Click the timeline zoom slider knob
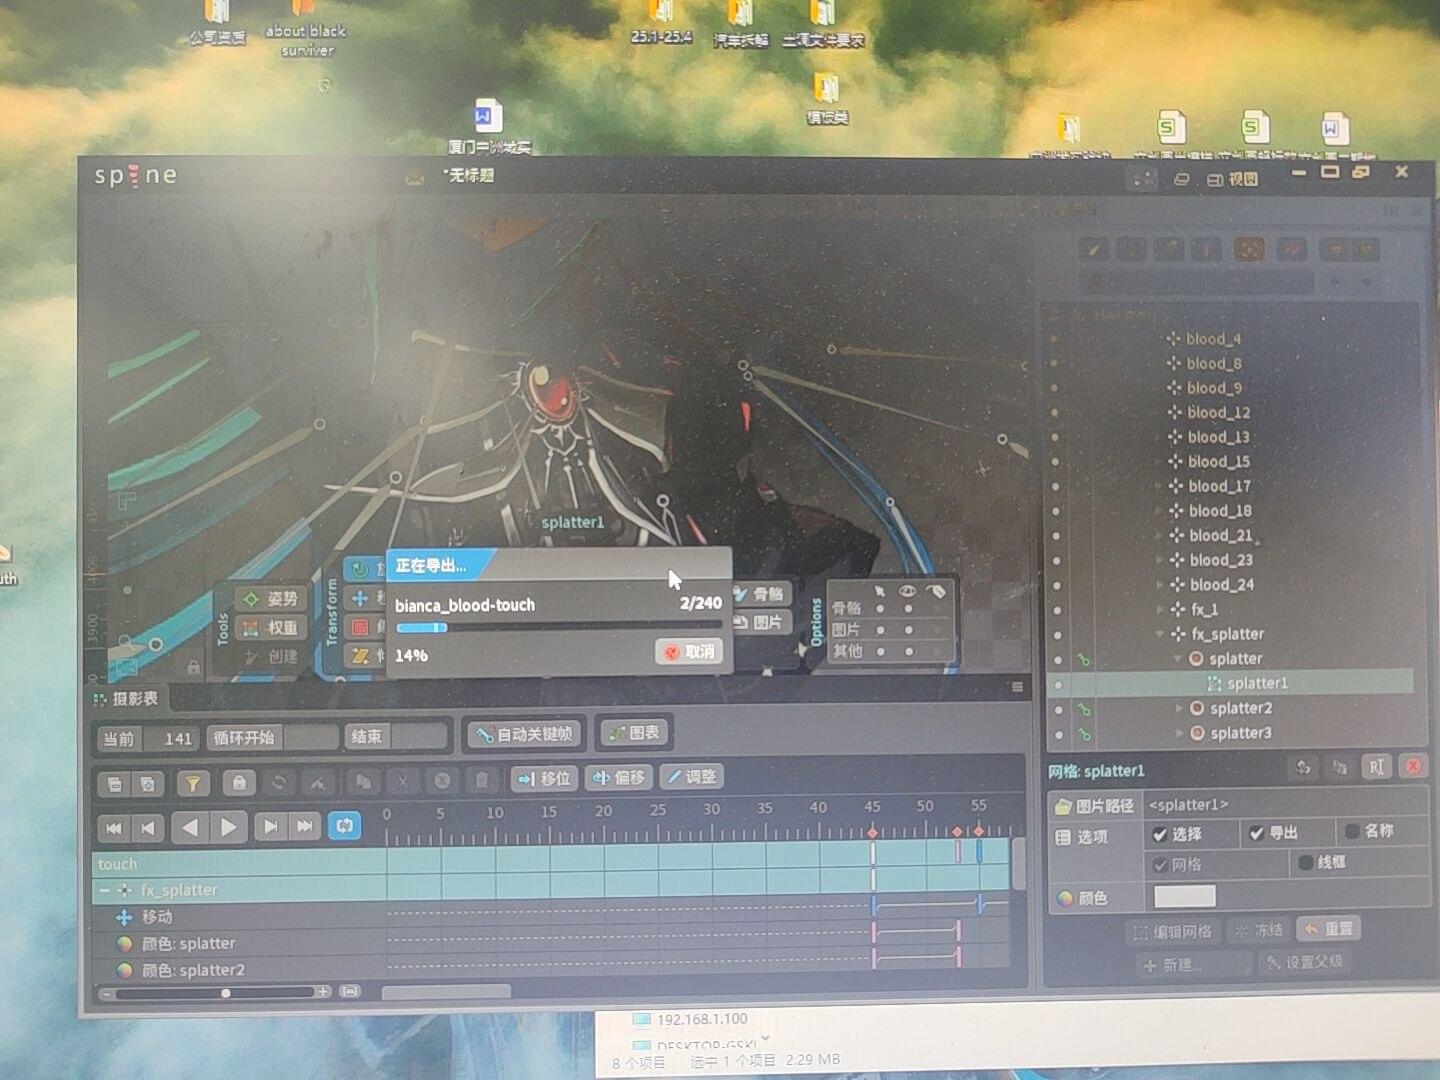Screen dimensions: 1440x1080 [x=226, y=993]
